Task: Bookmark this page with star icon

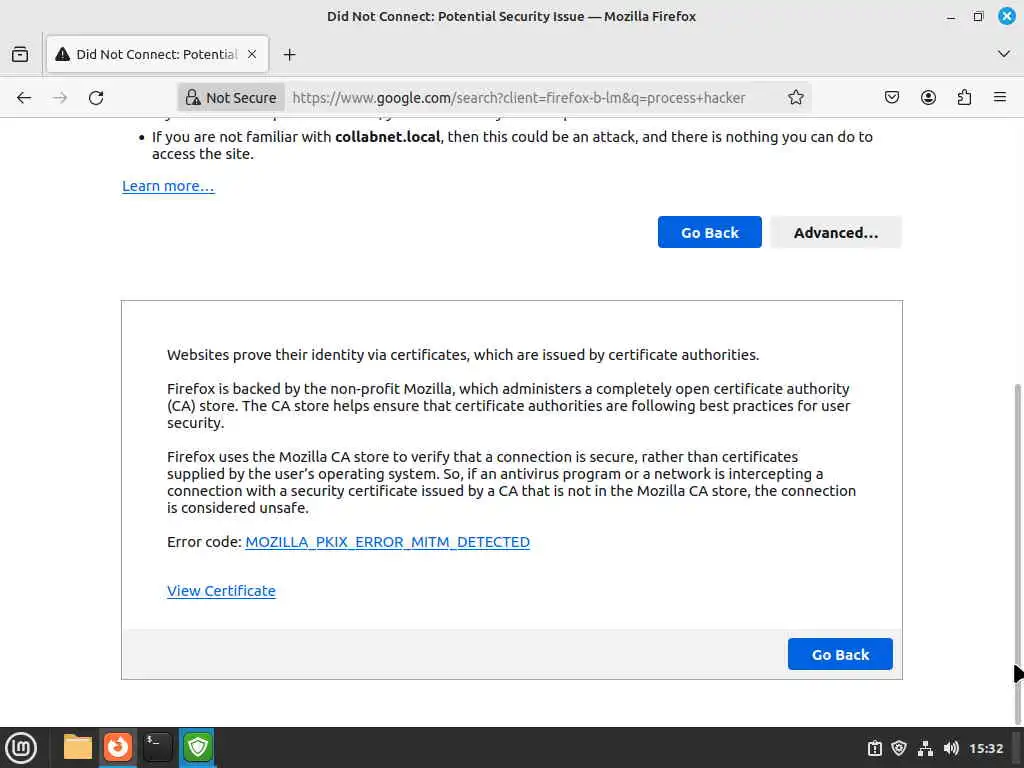Action: point(795,97)
